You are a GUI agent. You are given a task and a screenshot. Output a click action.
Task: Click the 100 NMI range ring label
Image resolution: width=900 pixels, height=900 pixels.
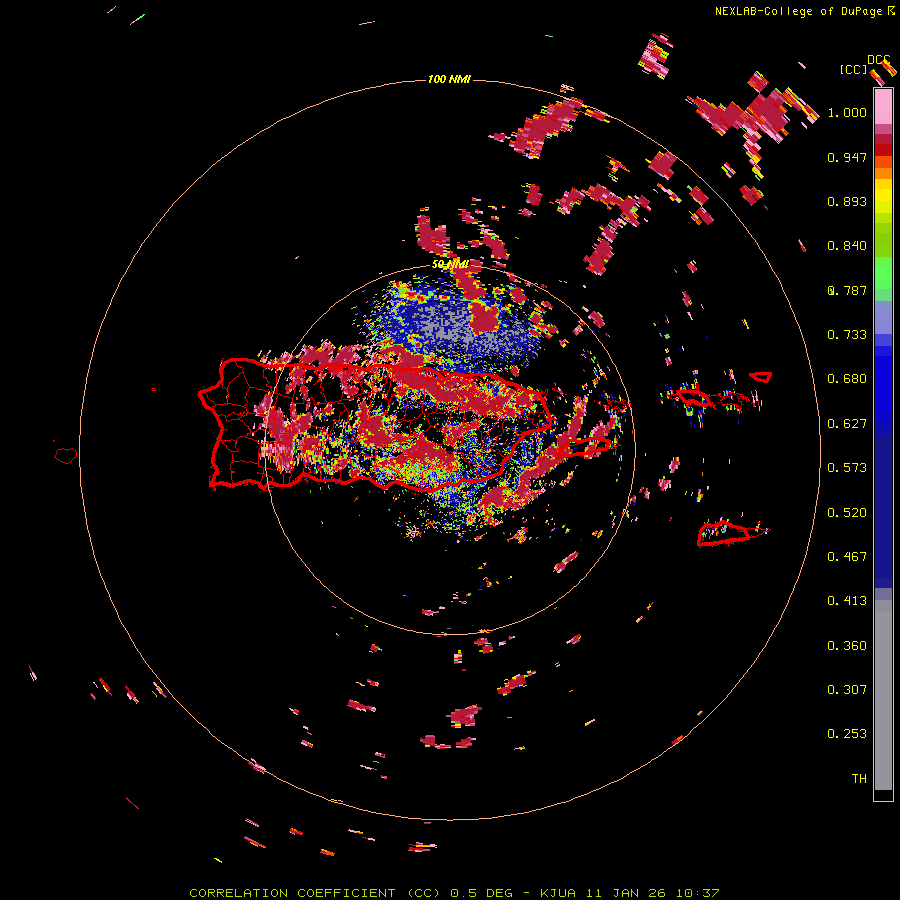[x=449, y=79]
